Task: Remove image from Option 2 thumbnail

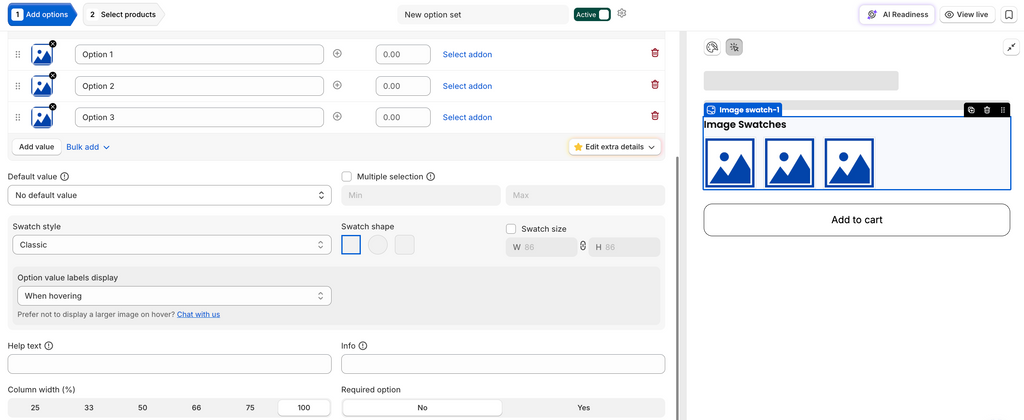Action: click(x=53, y=75)
